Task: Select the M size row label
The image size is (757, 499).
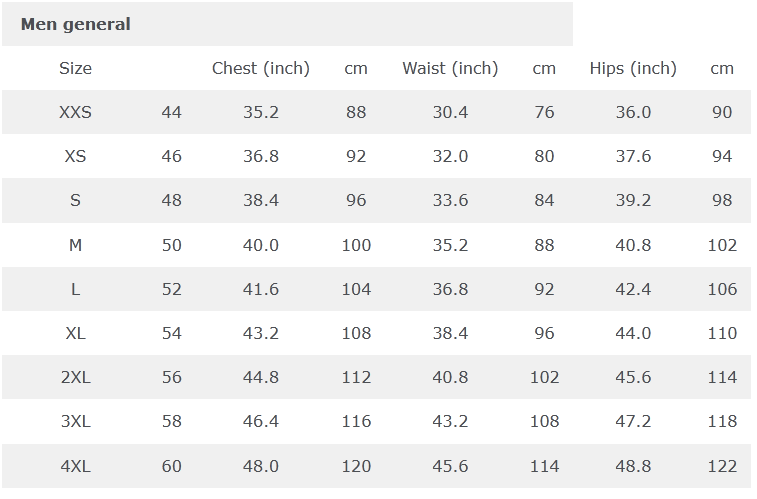Action: (75, 245)
